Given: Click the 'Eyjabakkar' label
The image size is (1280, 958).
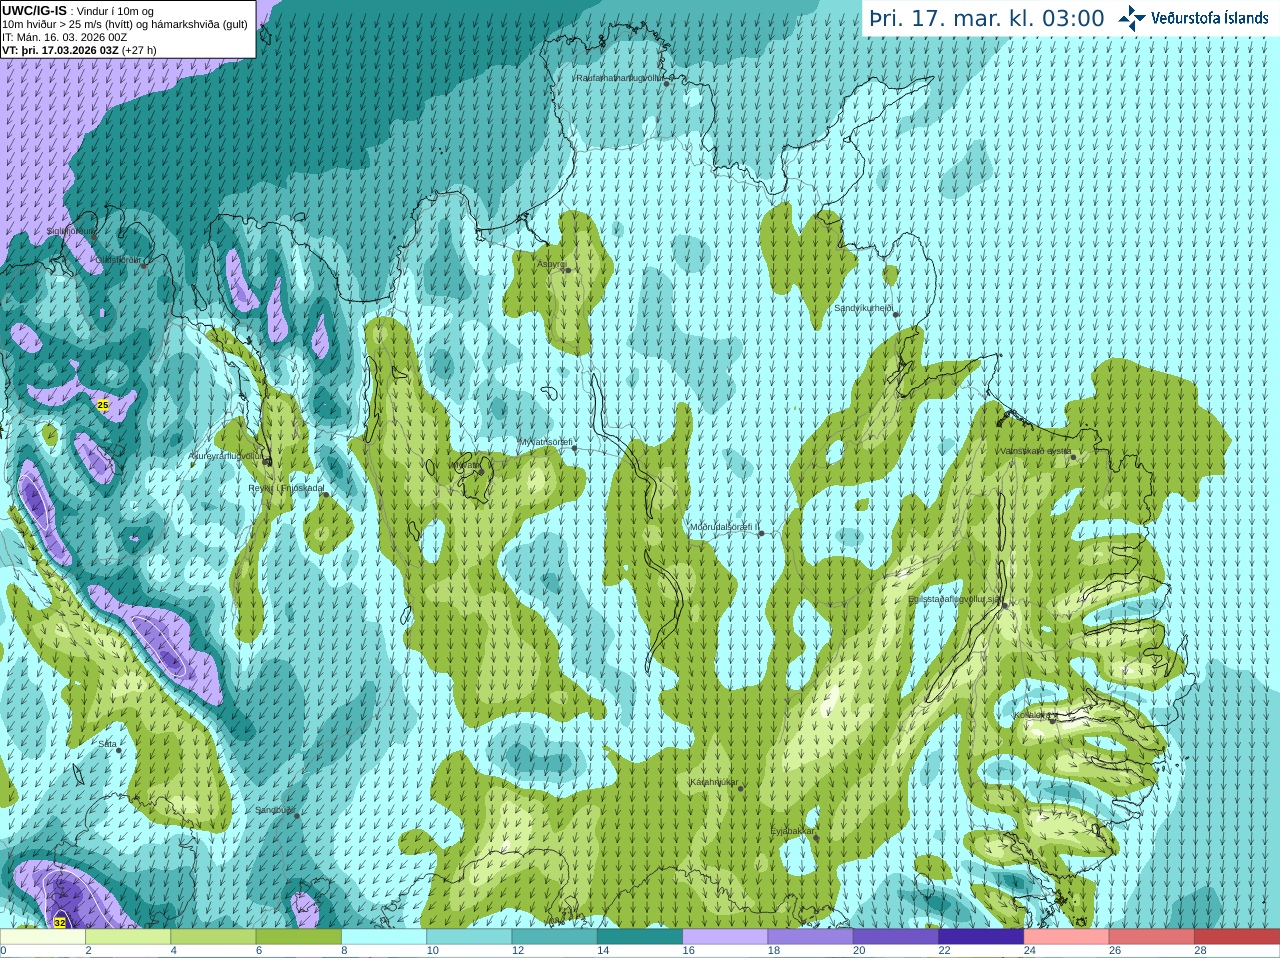Looking at the screenshot, I should coord(792,831).
